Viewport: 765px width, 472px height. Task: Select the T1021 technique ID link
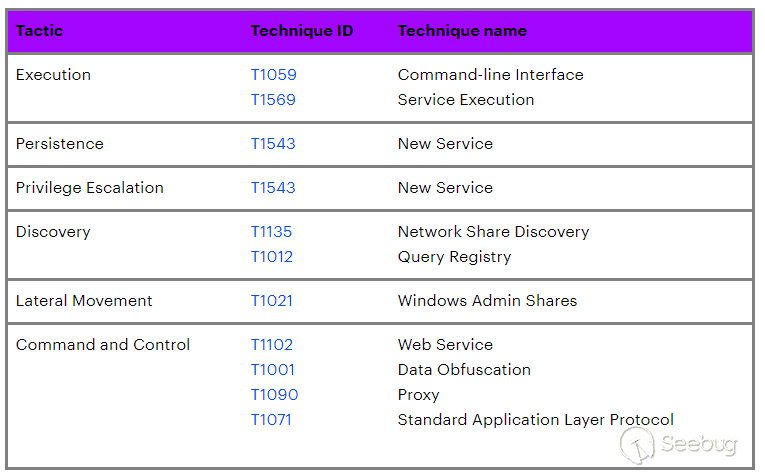pos(271,301)
